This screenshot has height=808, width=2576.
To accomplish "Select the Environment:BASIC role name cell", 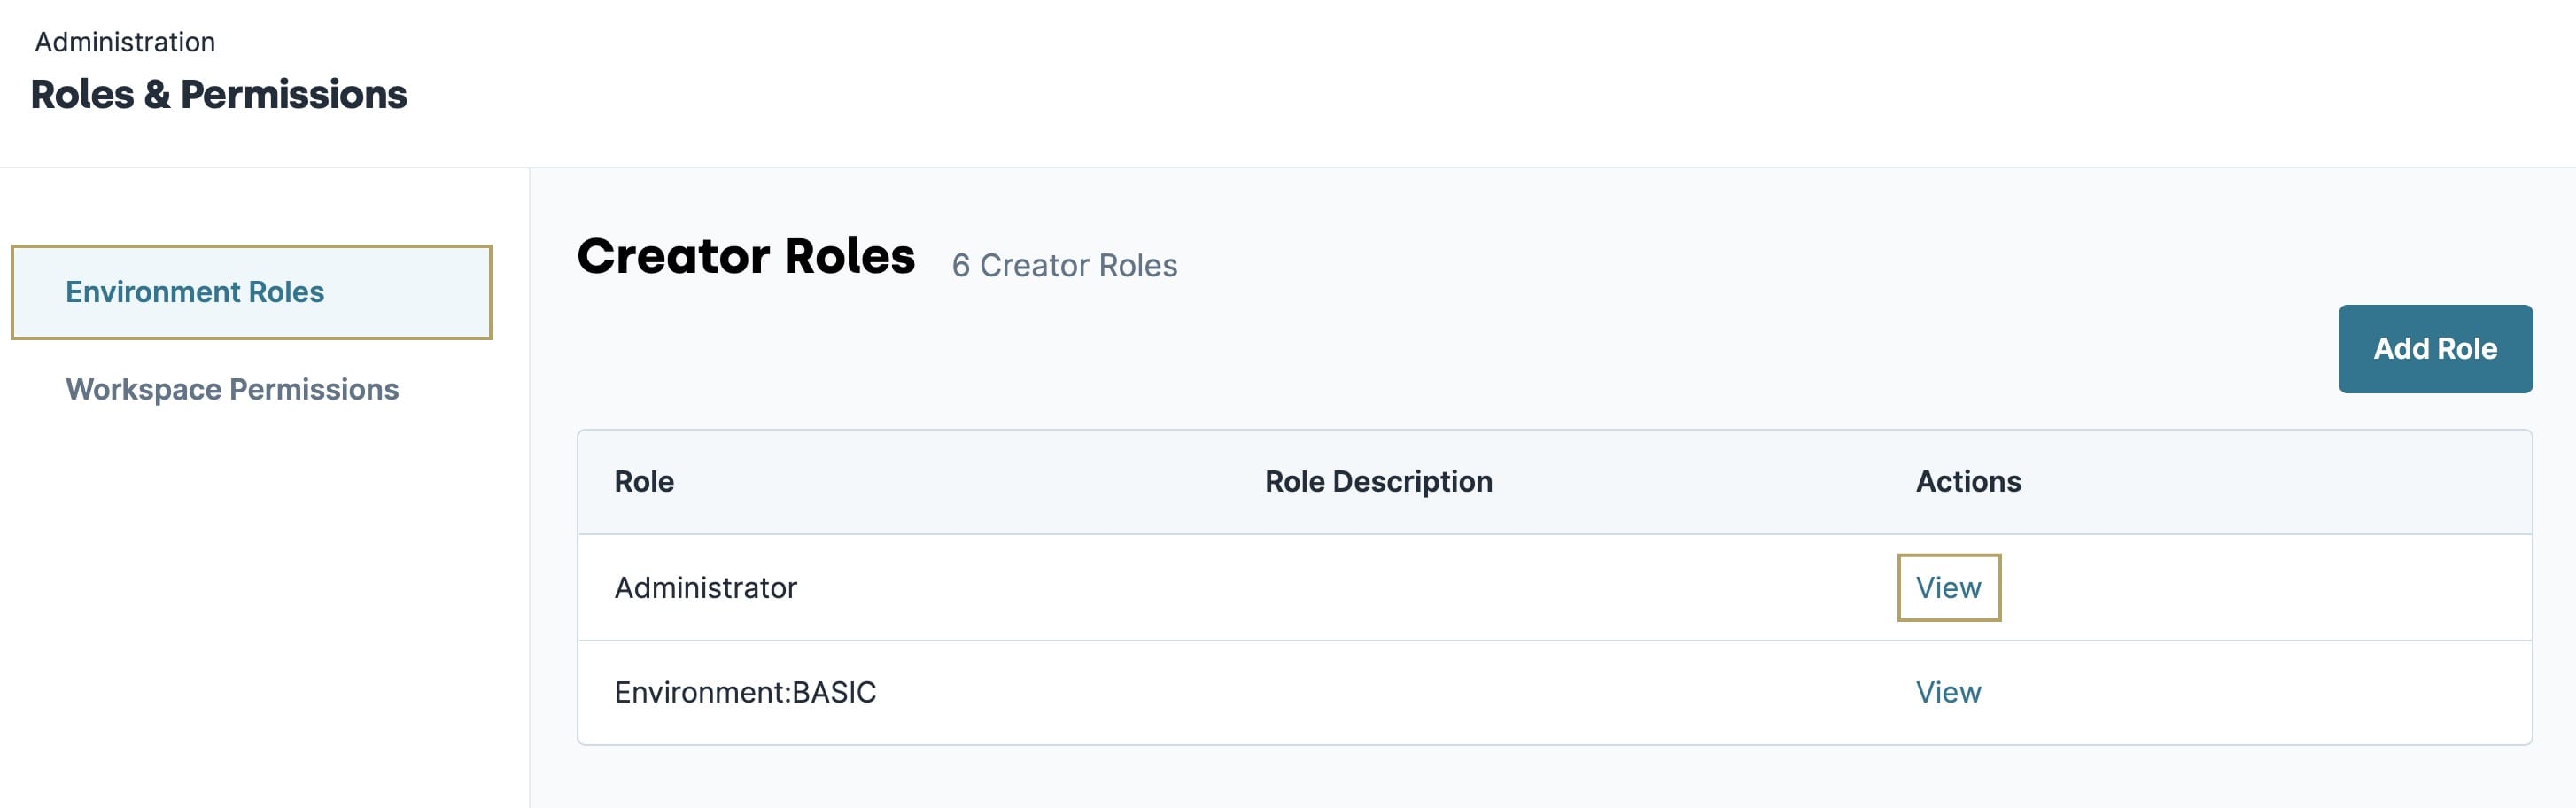I will click(x=745, y=692).
